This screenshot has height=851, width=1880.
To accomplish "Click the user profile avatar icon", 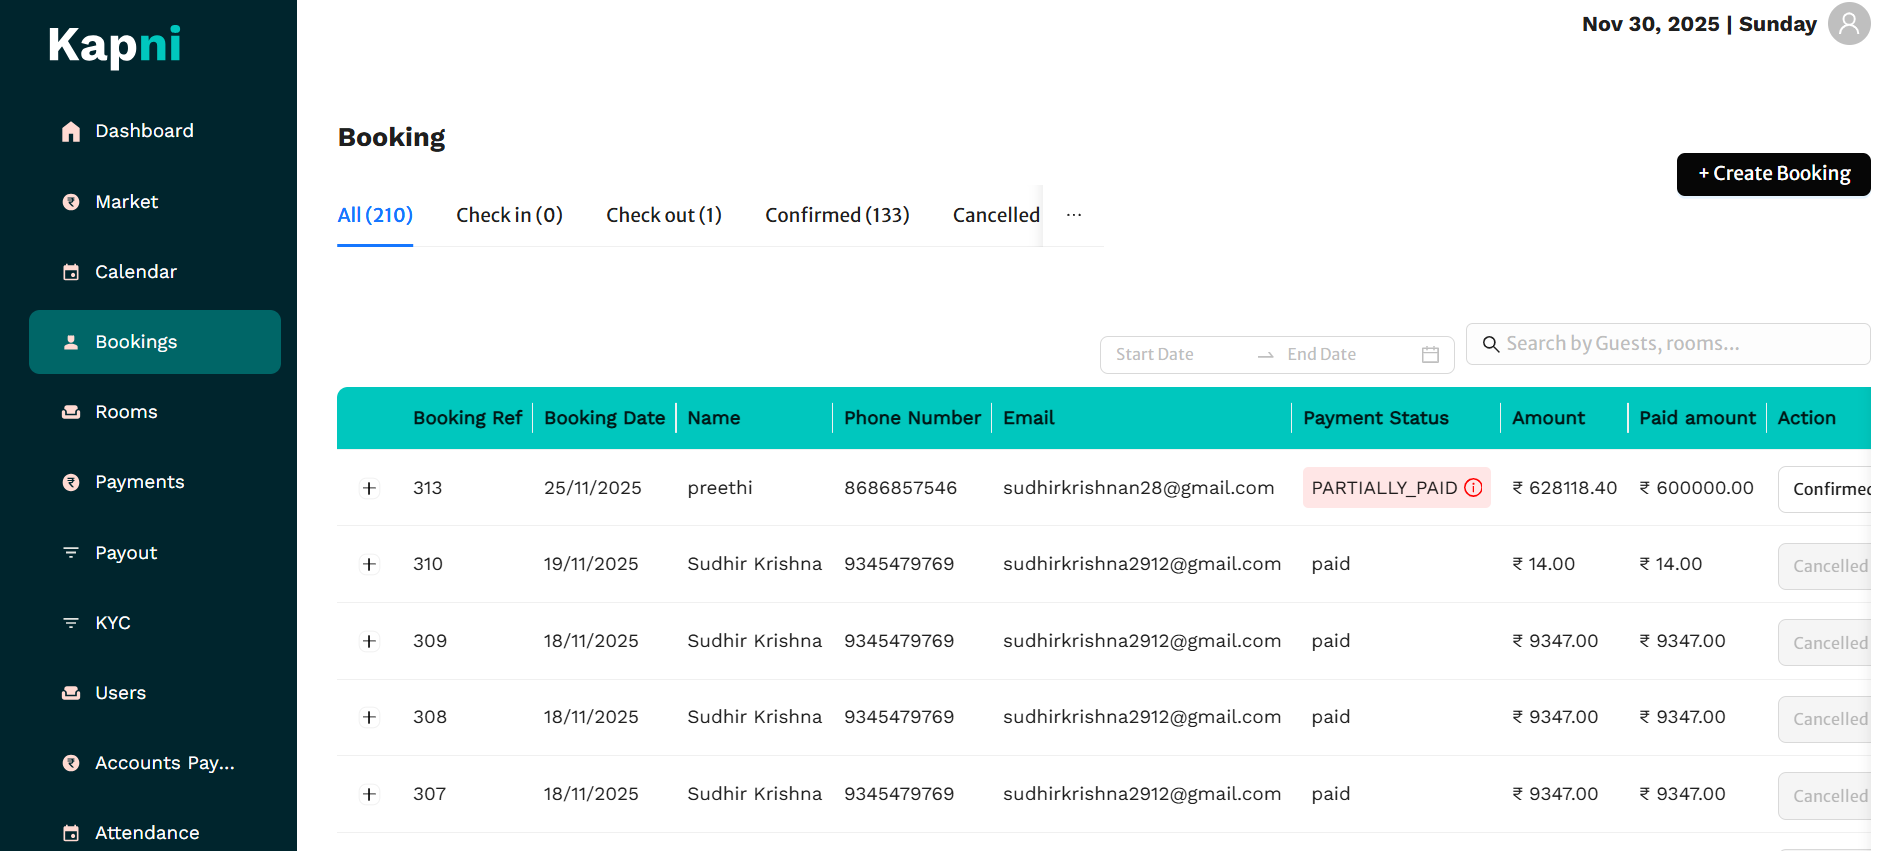I will (1848, 23).
